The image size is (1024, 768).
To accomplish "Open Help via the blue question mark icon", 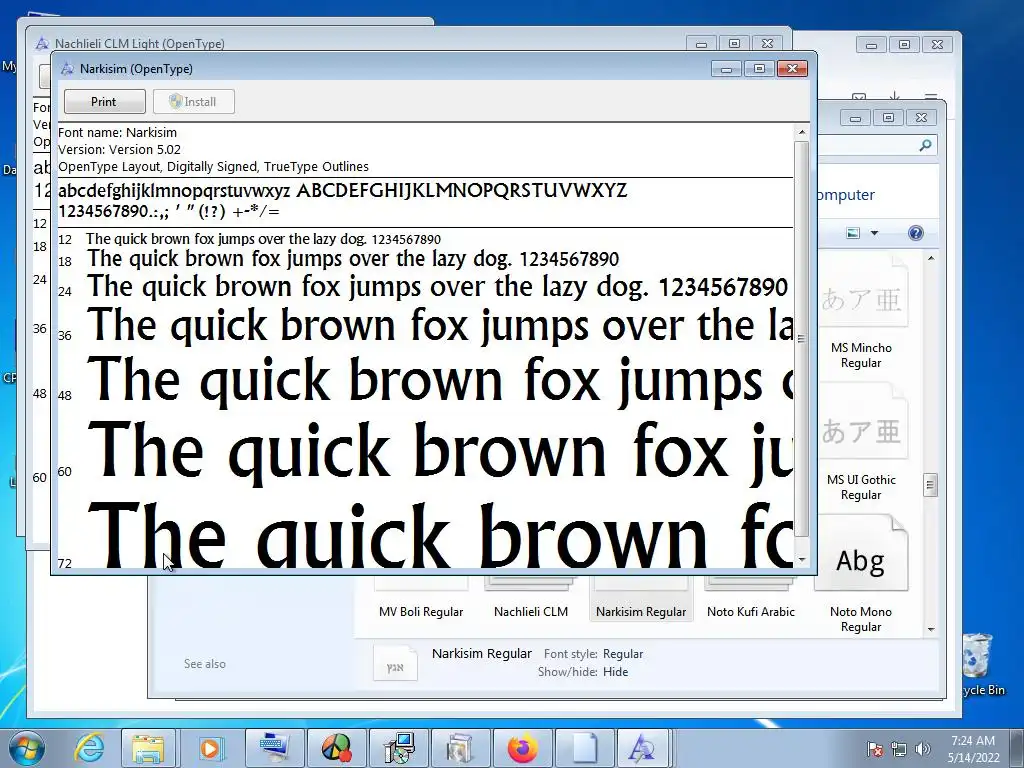I will click(916, 233).
